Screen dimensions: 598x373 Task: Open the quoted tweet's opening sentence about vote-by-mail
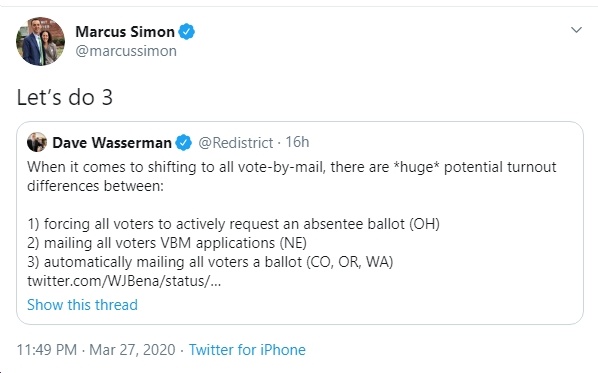[x=292, y=176]
